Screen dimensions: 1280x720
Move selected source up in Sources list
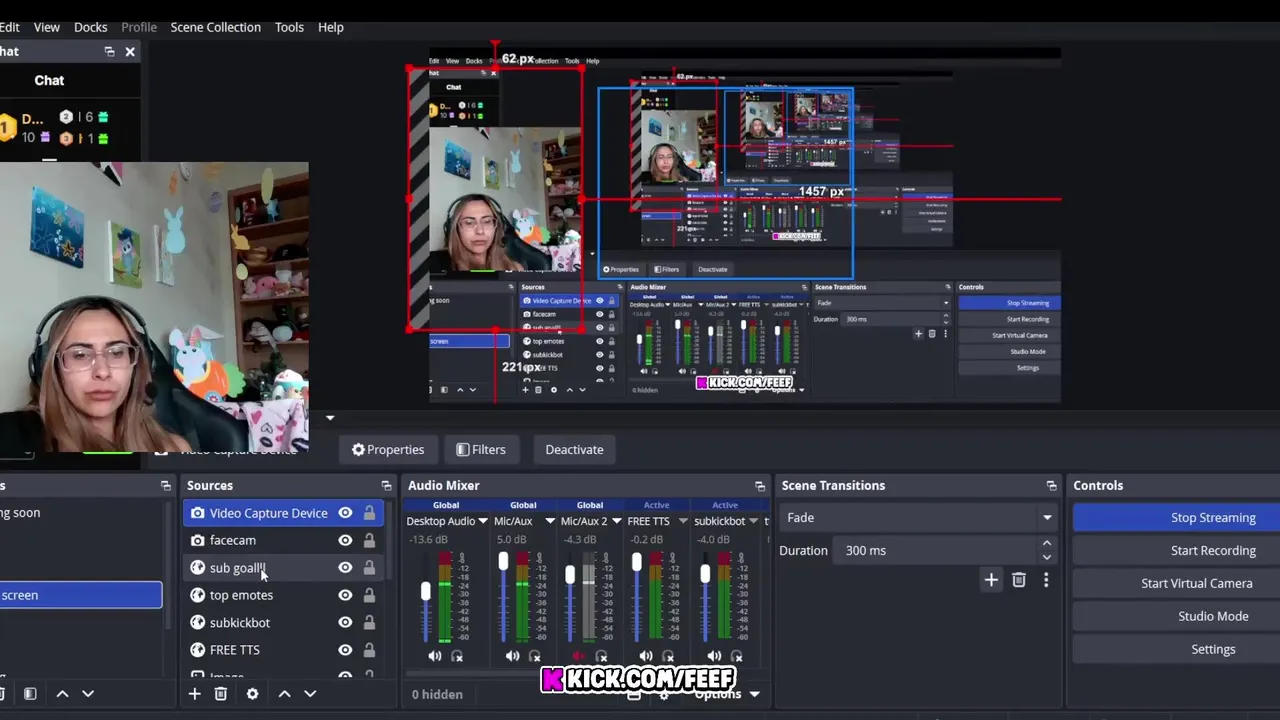point(284,694)
